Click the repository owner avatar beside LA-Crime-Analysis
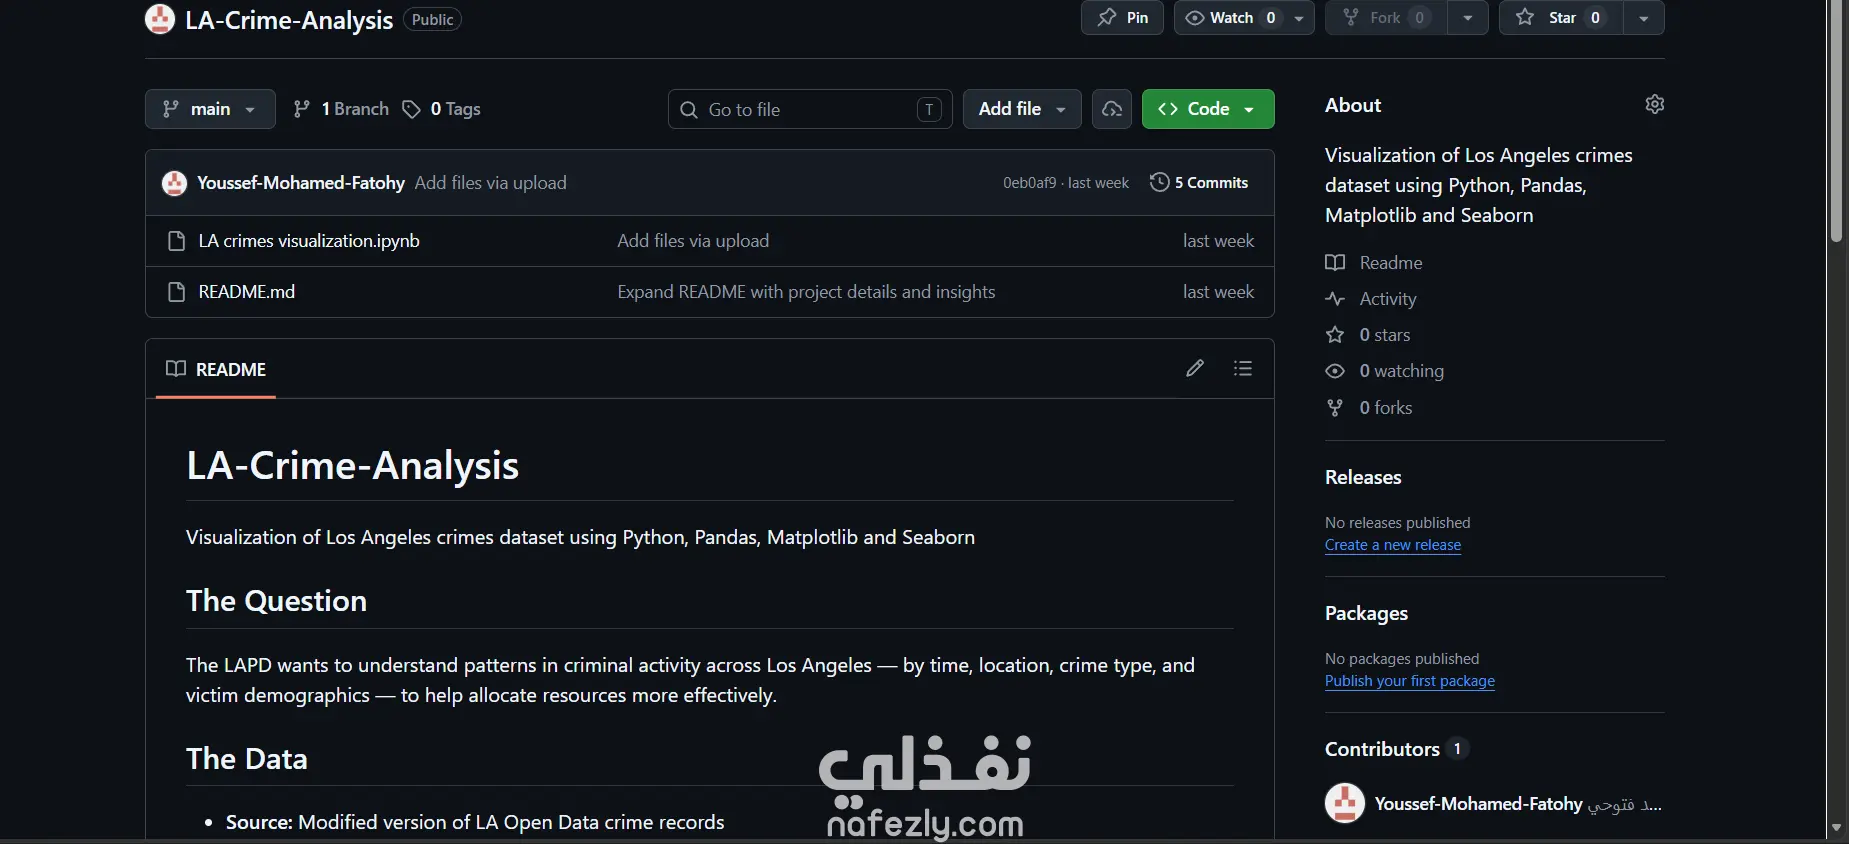Viewport: 1849px width, 844px height. point(160,19)
